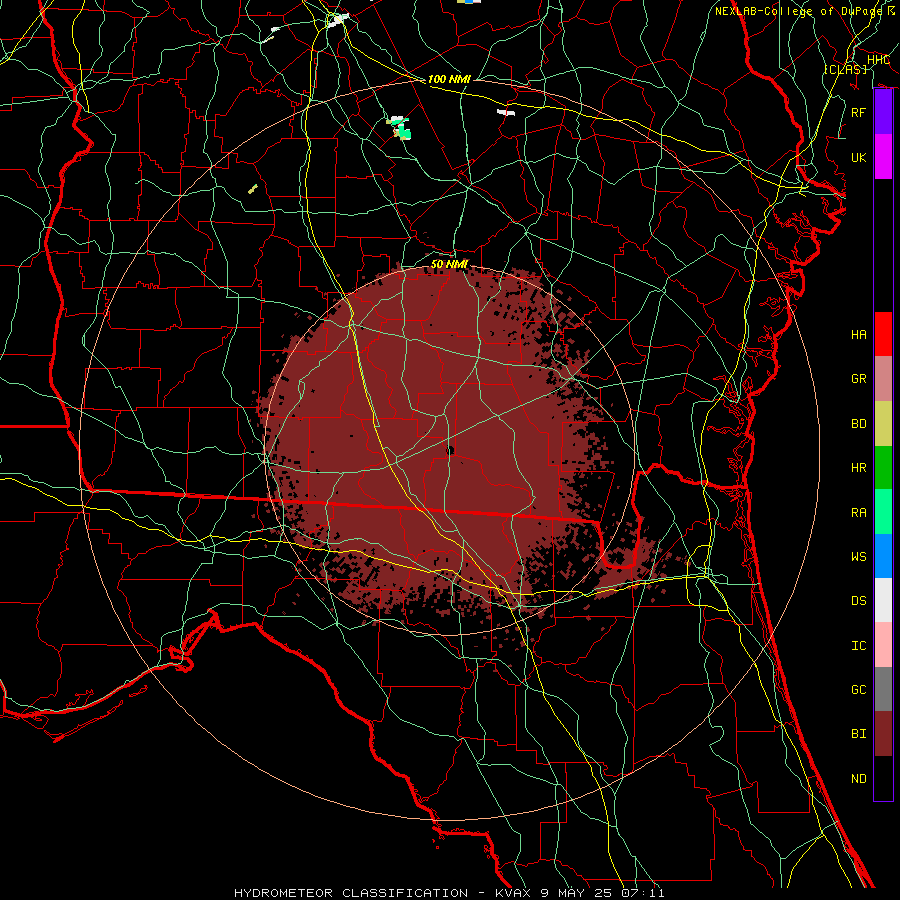
Task: Click the DS legend label text
Action: pos(859,601)
